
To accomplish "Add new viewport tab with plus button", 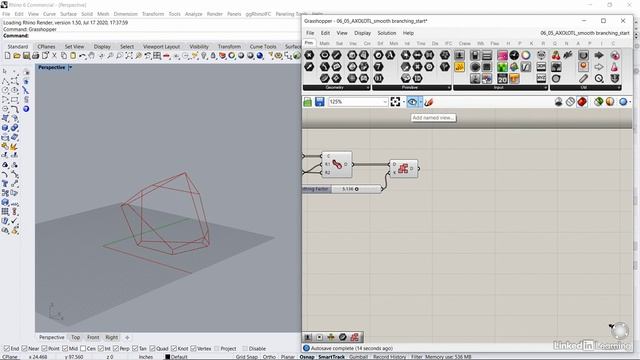I will [x=127, y=337].
